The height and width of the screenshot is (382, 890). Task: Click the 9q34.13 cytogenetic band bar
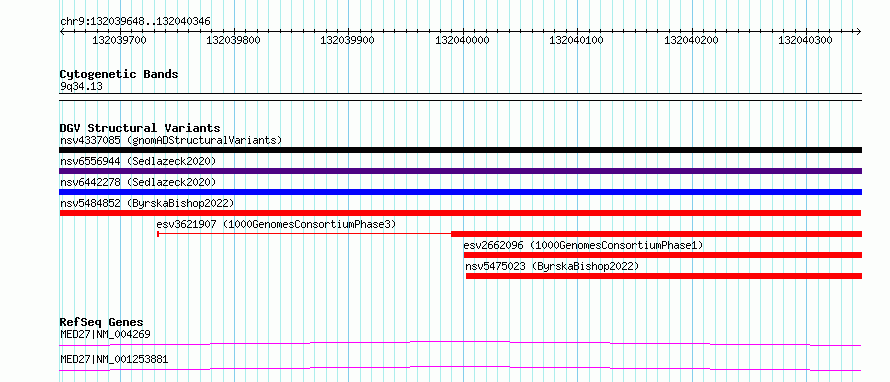pyautogui.click(x=460, y=97)
